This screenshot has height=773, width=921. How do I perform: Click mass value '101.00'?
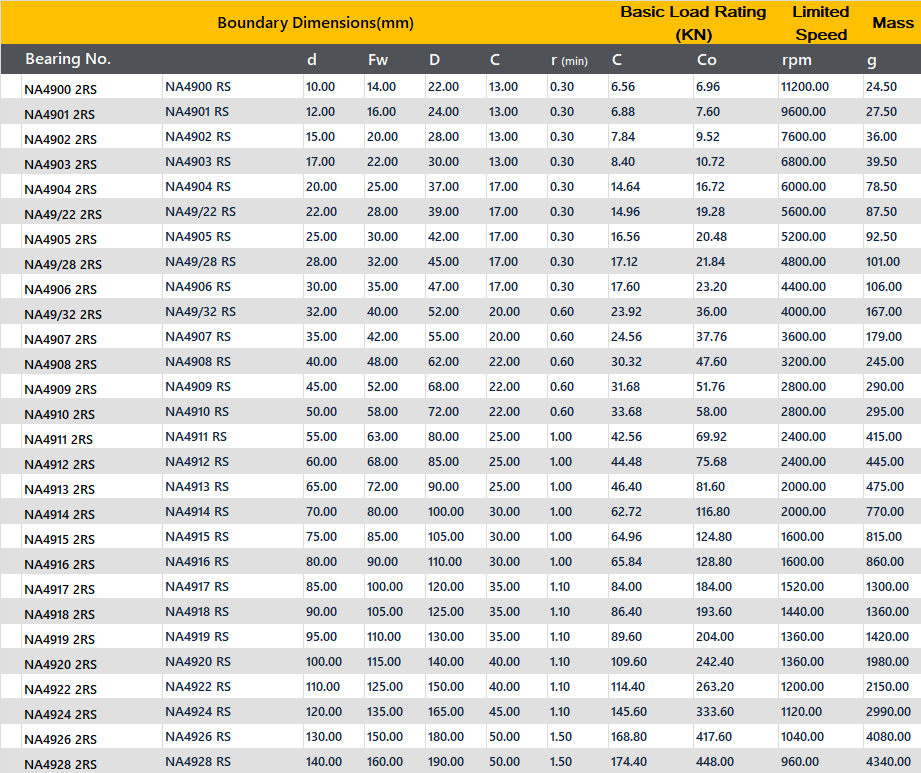click(x=883, y=261)
